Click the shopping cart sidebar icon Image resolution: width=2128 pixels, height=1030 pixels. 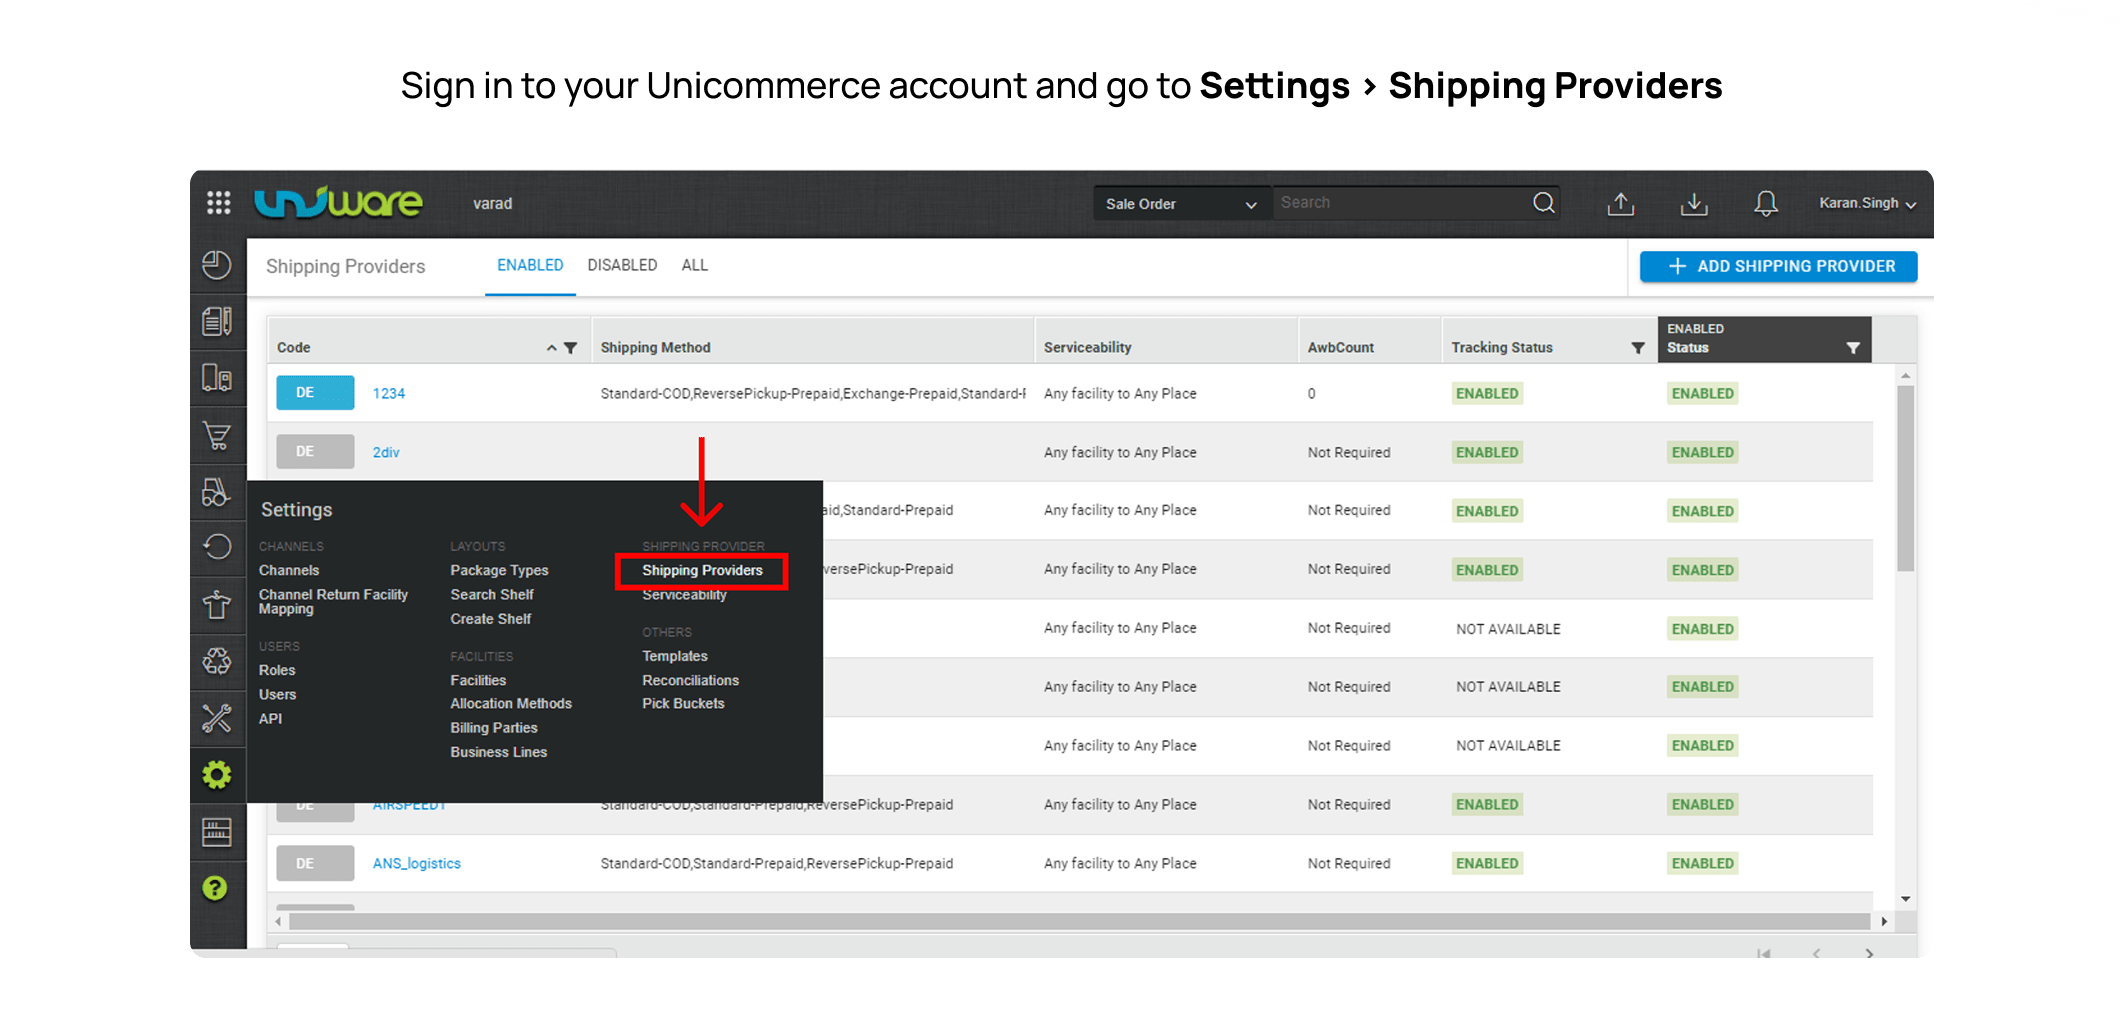217,436
